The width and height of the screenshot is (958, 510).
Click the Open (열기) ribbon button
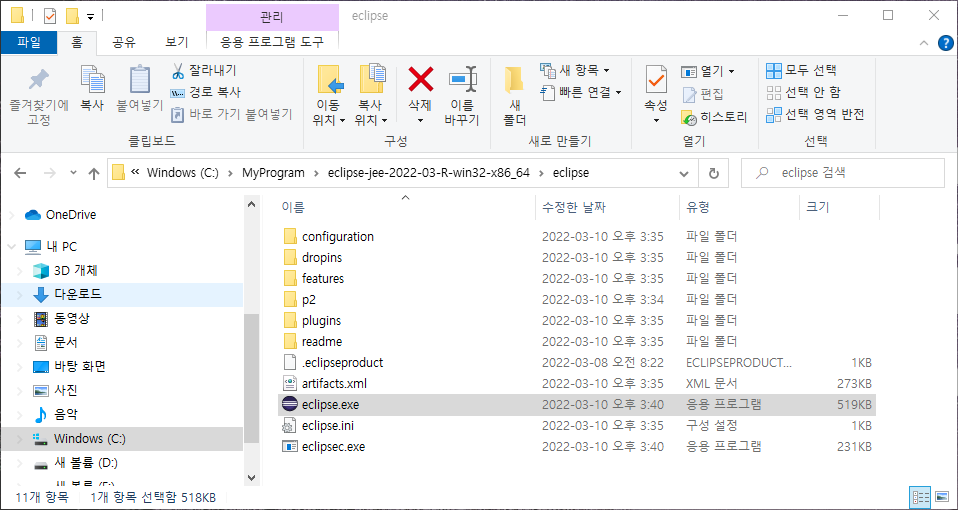(x=708, y=71)
